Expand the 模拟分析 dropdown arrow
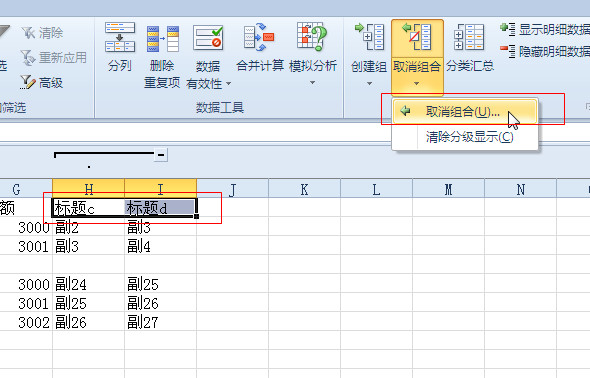 [312, 82]
